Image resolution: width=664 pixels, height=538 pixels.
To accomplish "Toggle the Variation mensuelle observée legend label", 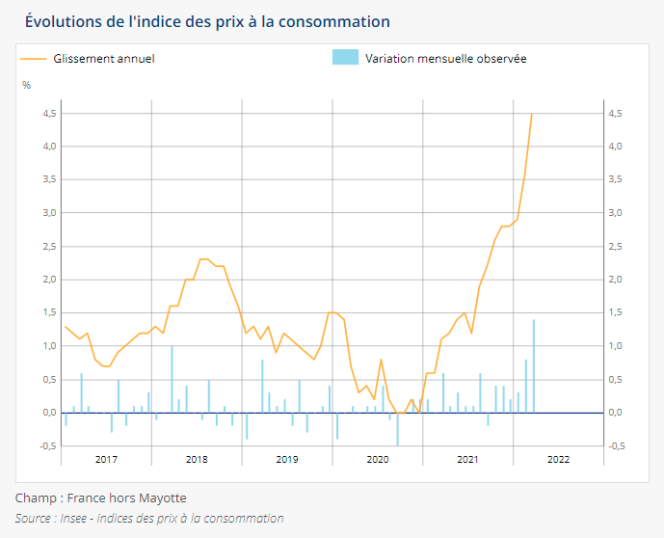I will click(446, 59).
